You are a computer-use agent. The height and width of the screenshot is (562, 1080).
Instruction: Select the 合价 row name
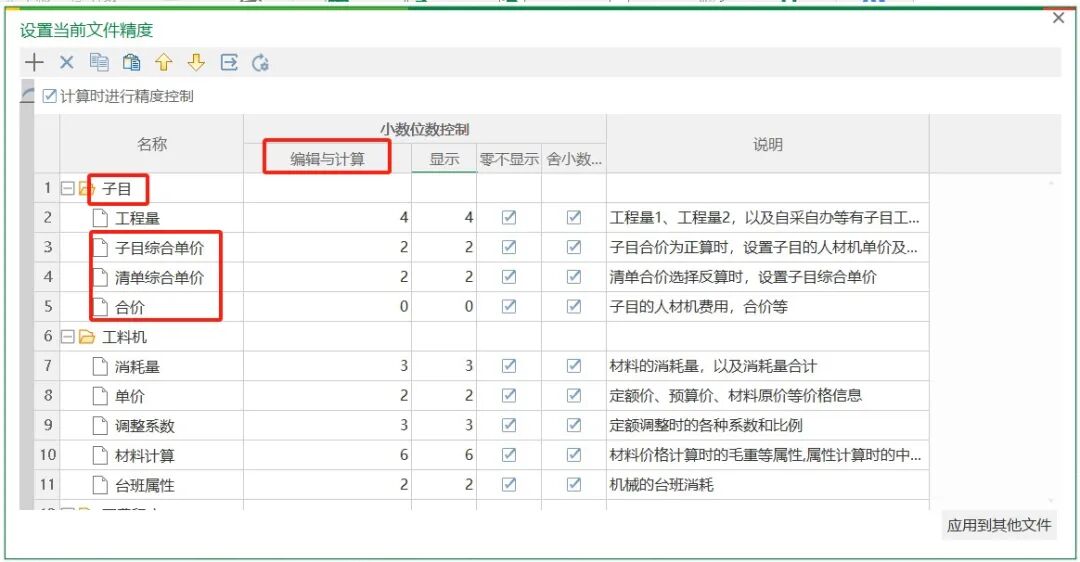129,307
